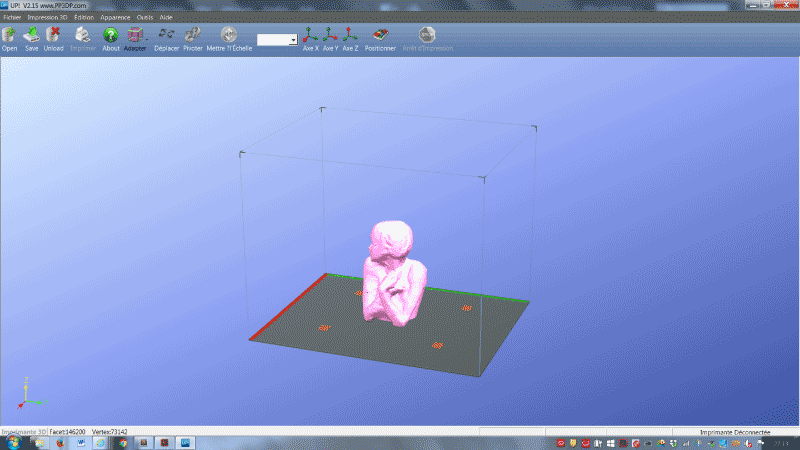Image resolution: width=800 pixels, height=450 pixels.
Task: Open the Impression 3D menu
Action: click(47, 17)
